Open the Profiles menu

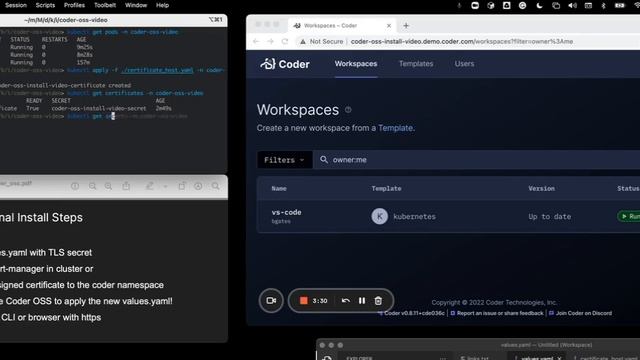pyautogui.click(x=74, y=5)
